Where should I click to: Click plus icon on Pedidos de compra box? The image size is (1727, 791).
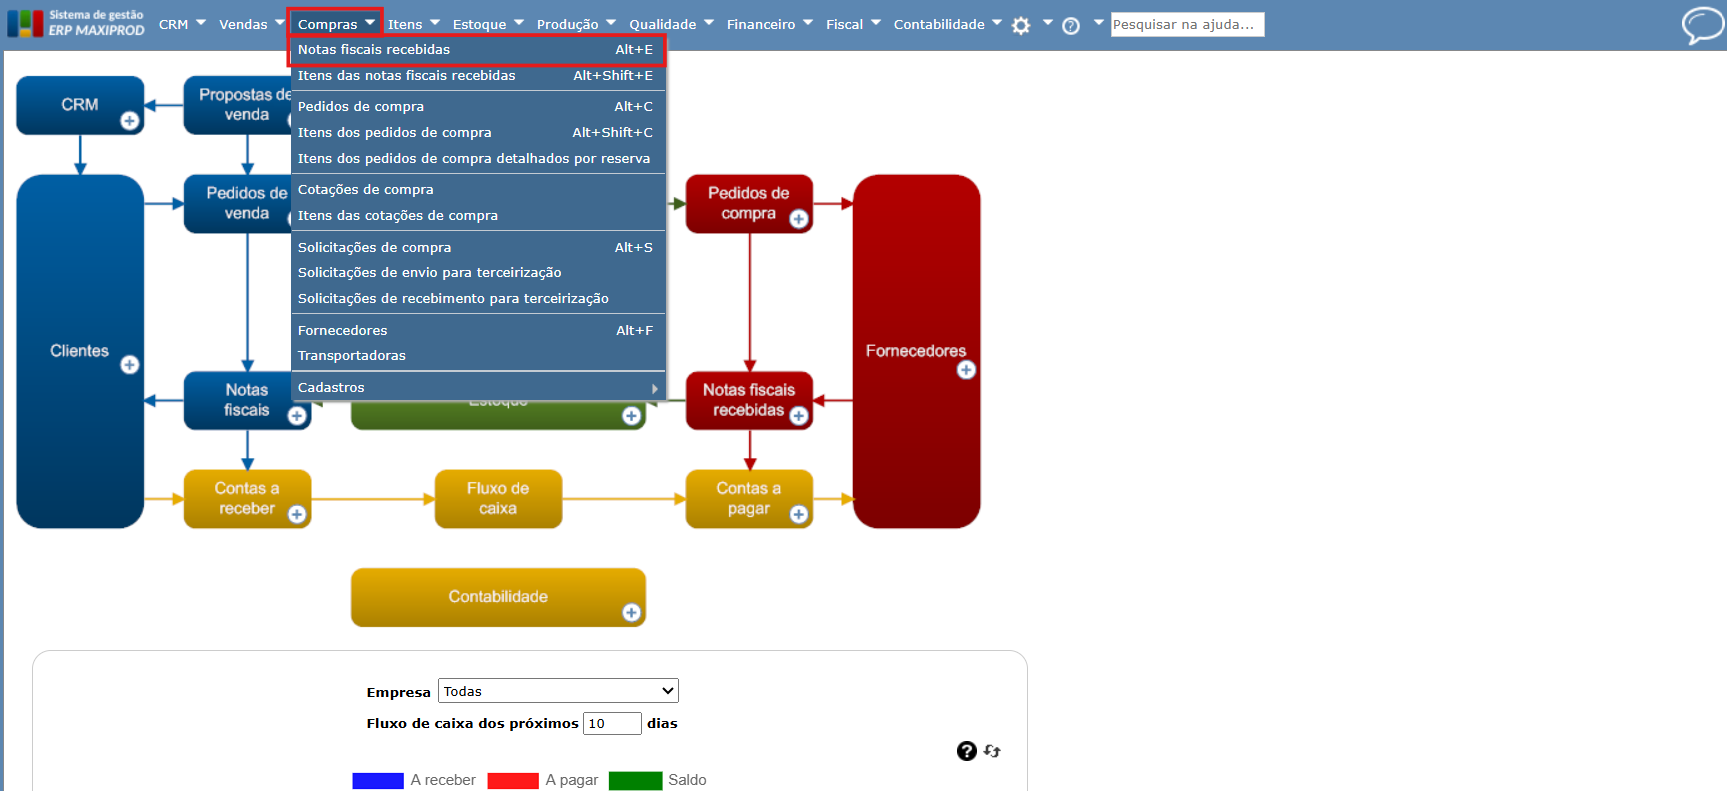[798, 219]
